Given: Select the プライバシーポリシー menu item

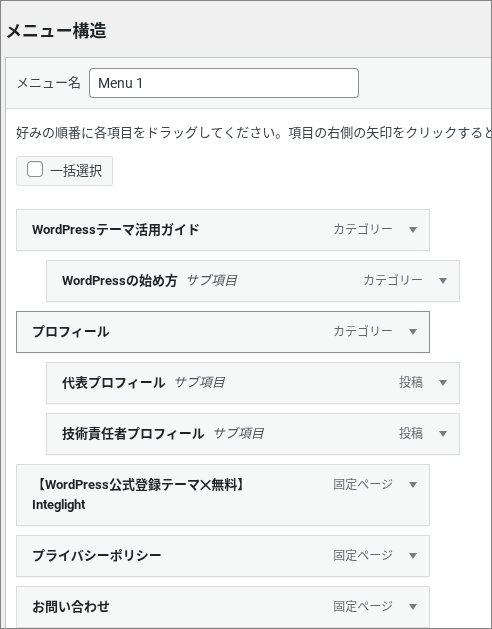Looking at the screenshot, I should click(x=223, y=556).
